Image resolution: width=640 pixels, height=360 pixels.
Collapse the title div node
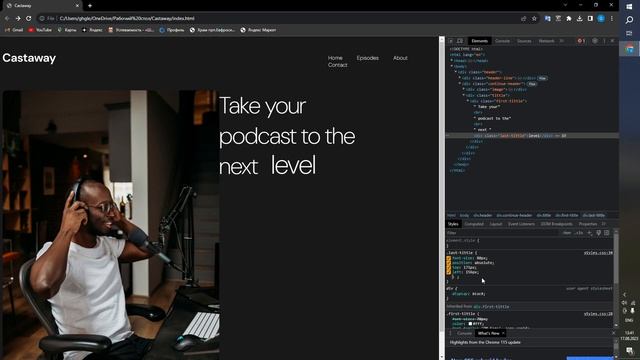(x=464, y=95)
